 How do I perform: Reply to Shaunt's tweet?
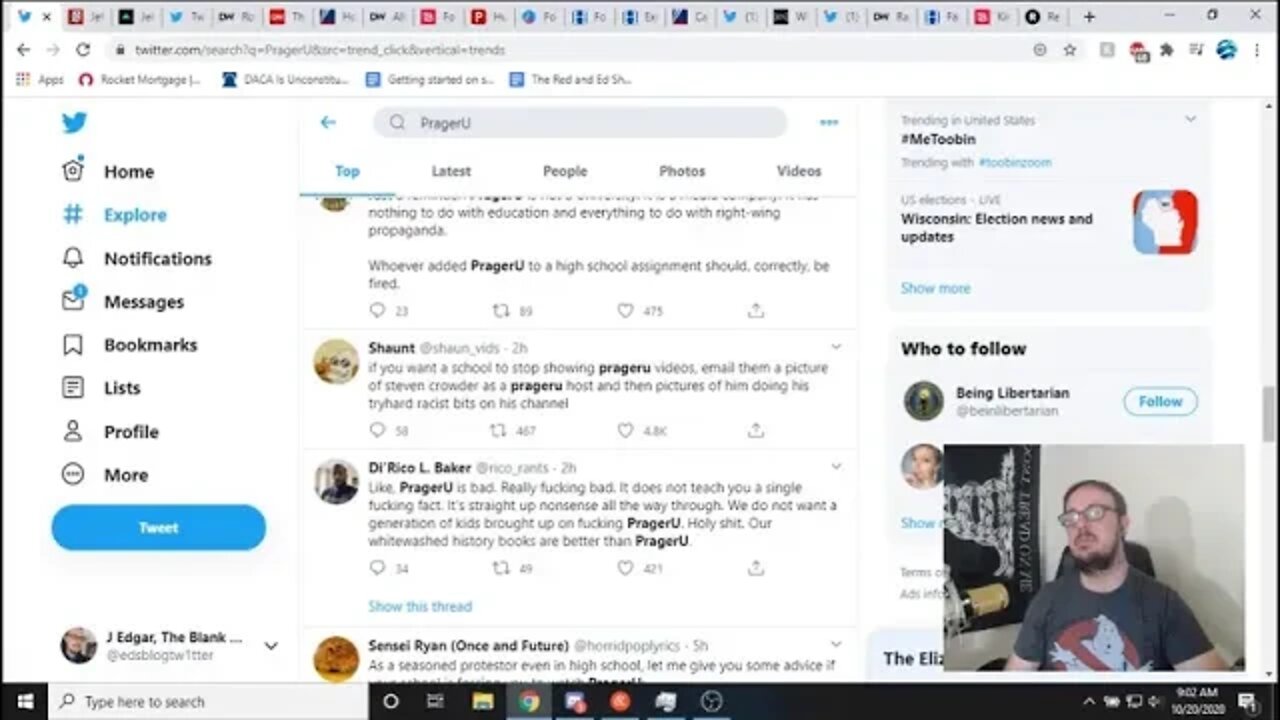(x=377, y=430)
